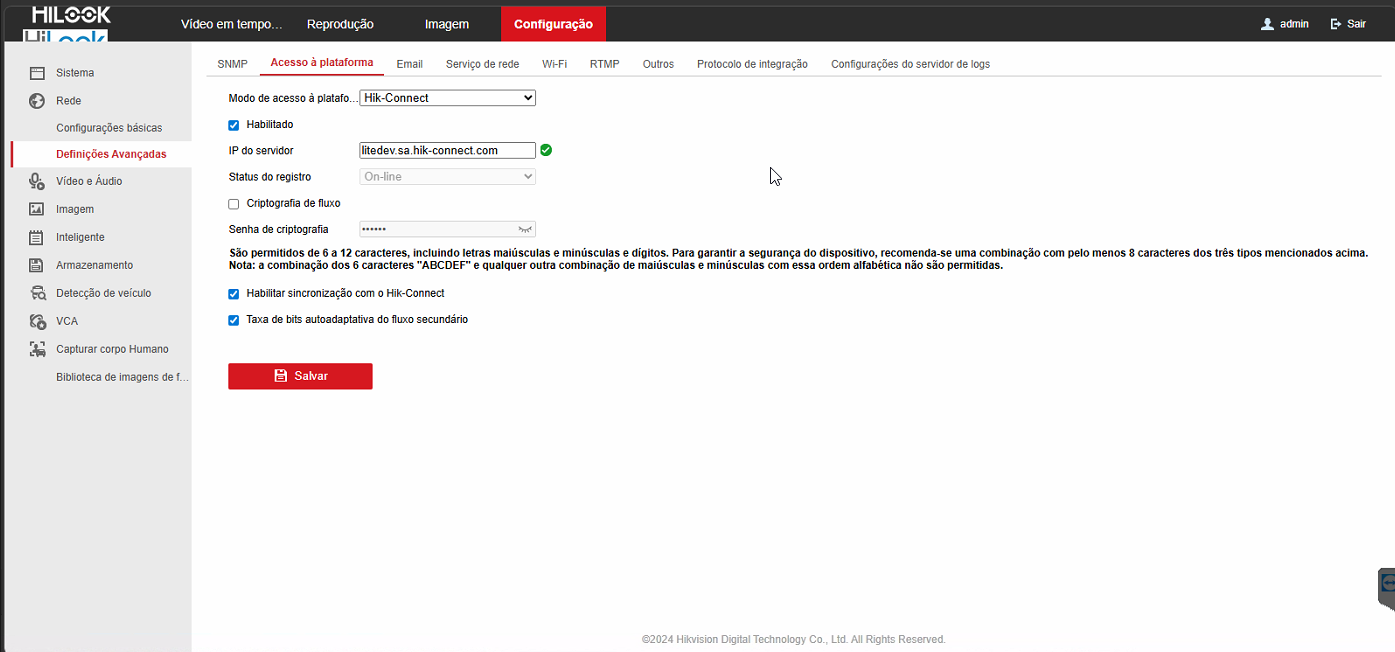Switch to the Email tab
The height and width of the screenshot is (652, 1395).
pos(409,64)
